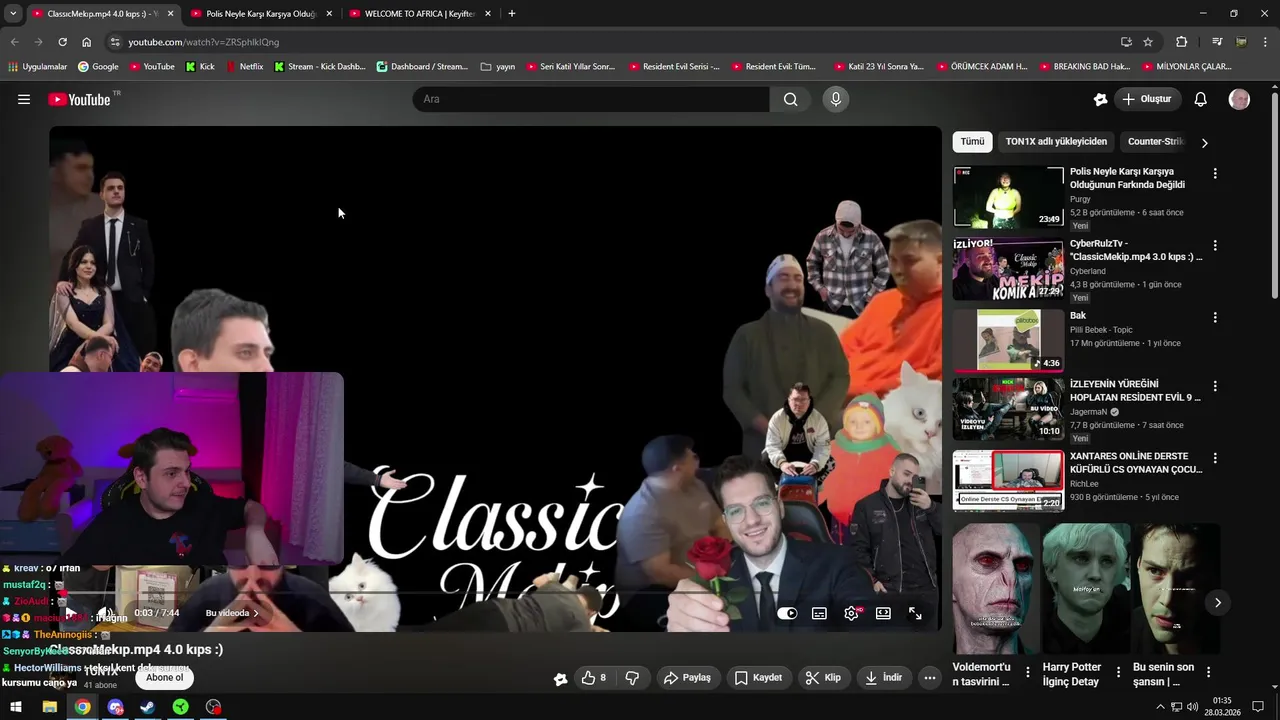The height and width of the screenshot is (720, 1280).
Task: Select the Tümü filter chip
Action: (x=972, y=142)
